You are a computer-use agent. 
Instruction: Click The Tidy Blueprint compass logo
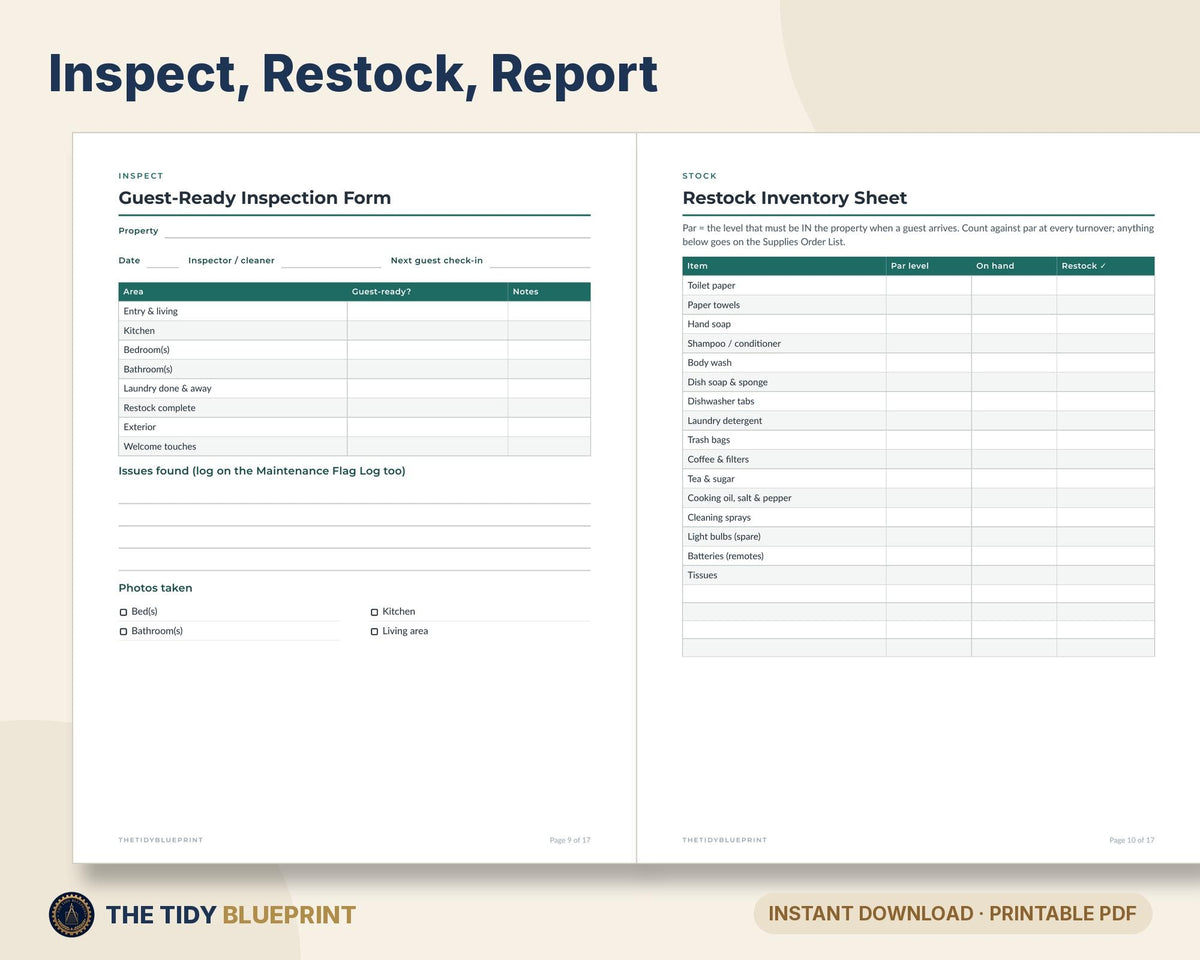click(x=71, y=914)
